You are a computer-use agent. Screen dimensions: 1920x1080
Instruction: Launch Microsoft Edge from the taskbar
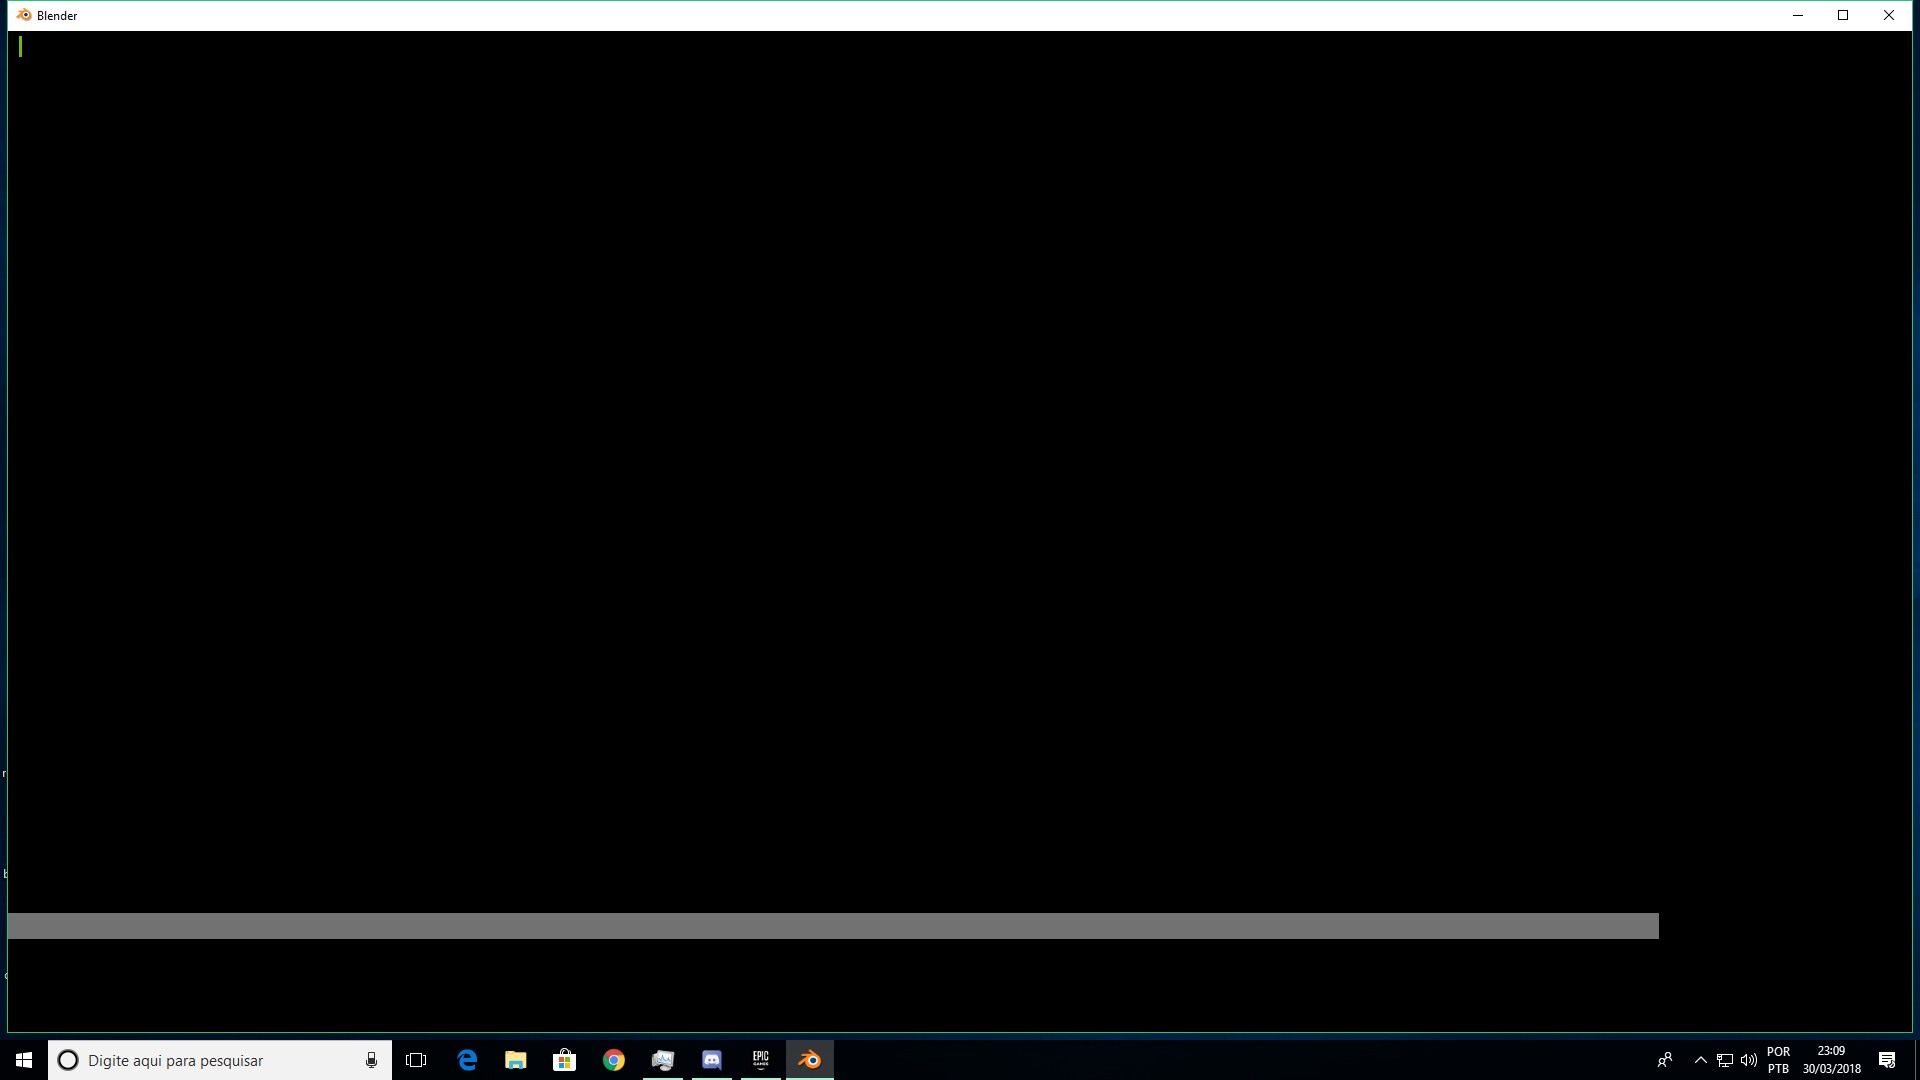point(467,1060)
